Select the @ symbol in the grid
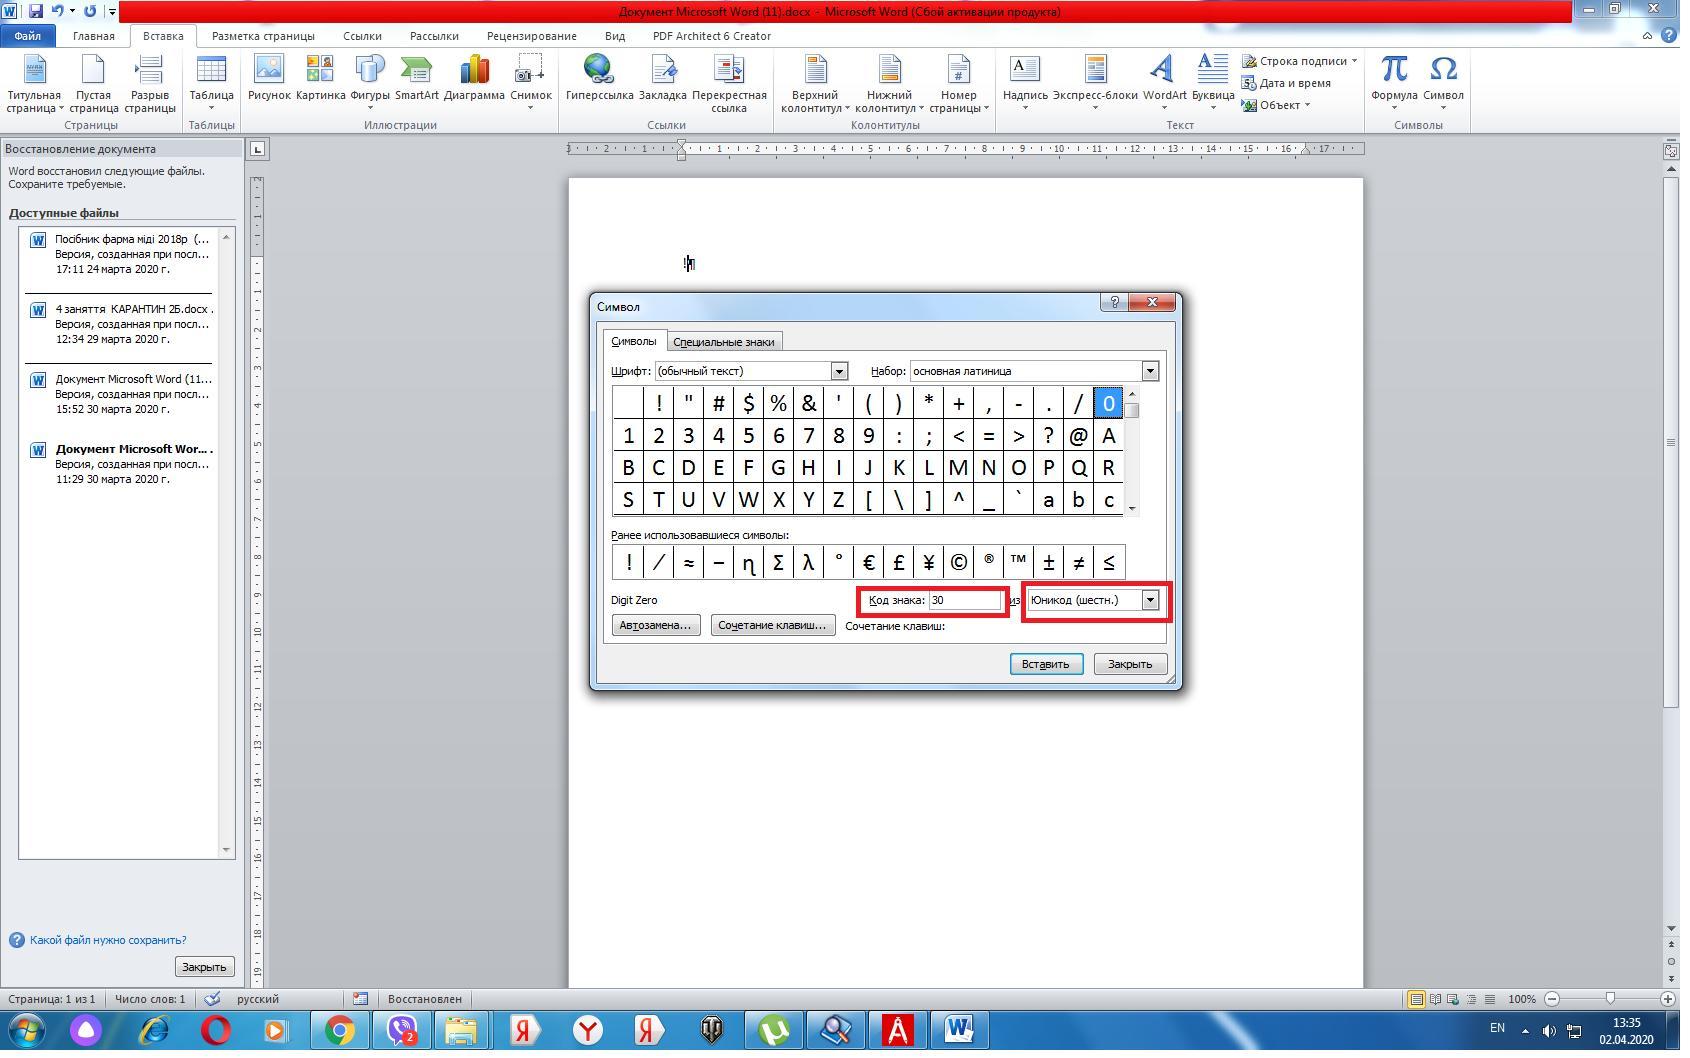Image resolution: width=1690 pixels, height=1058 pixels. 1078,436
